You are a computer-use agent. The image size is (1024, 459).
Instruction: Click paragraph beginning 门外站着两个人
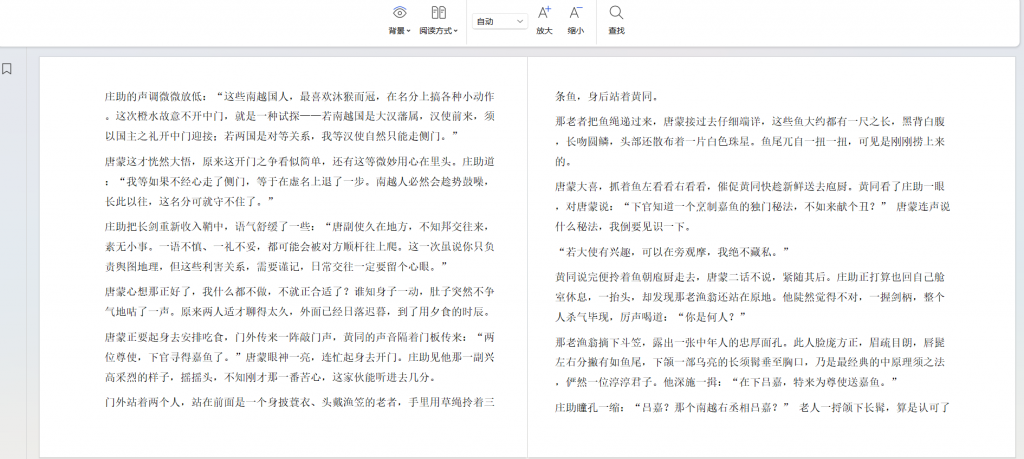coord(300,403)
